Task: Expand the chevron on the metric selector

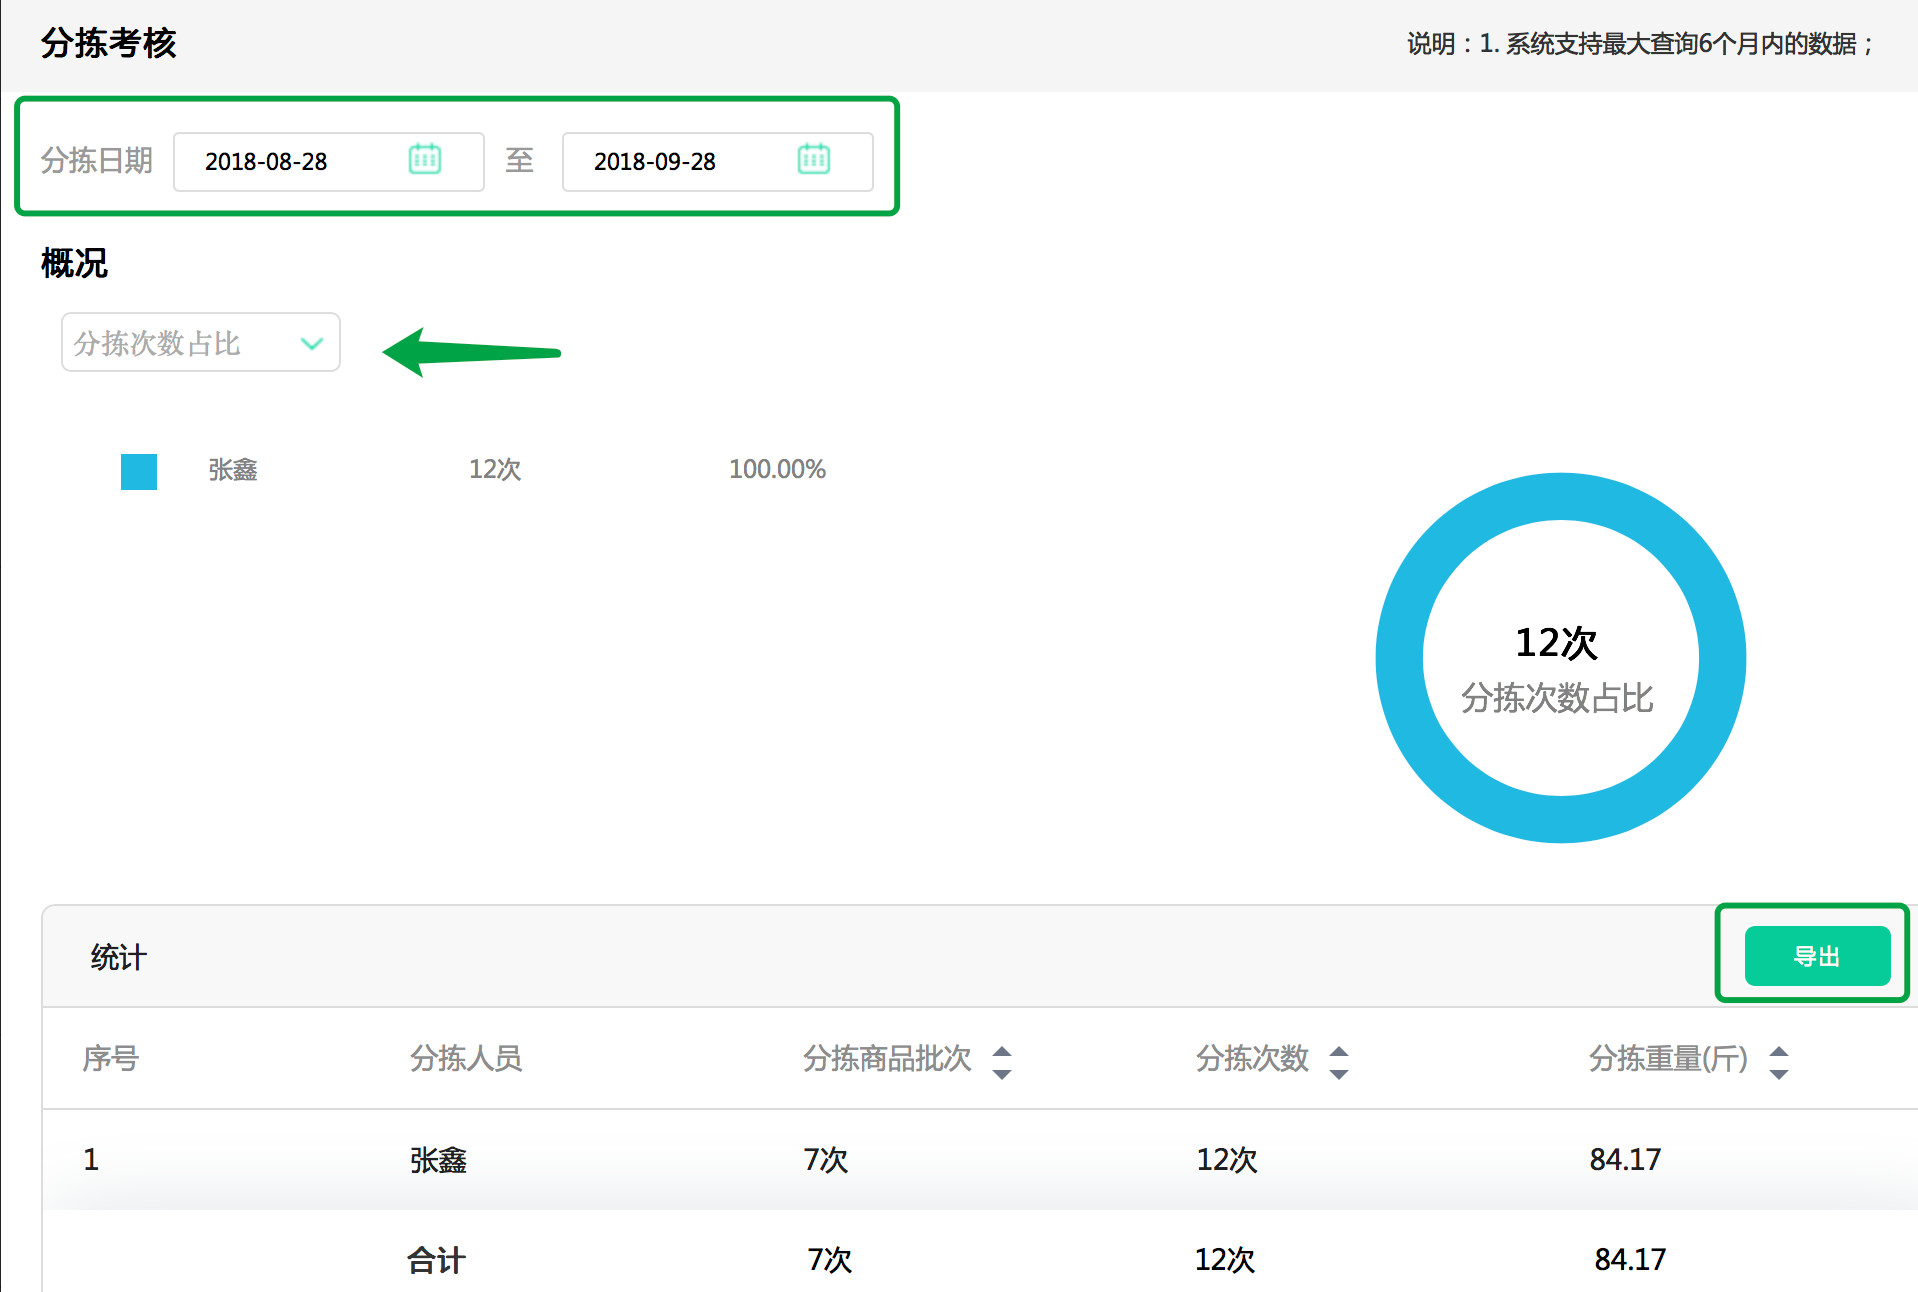Action: (x=311, y=342)
